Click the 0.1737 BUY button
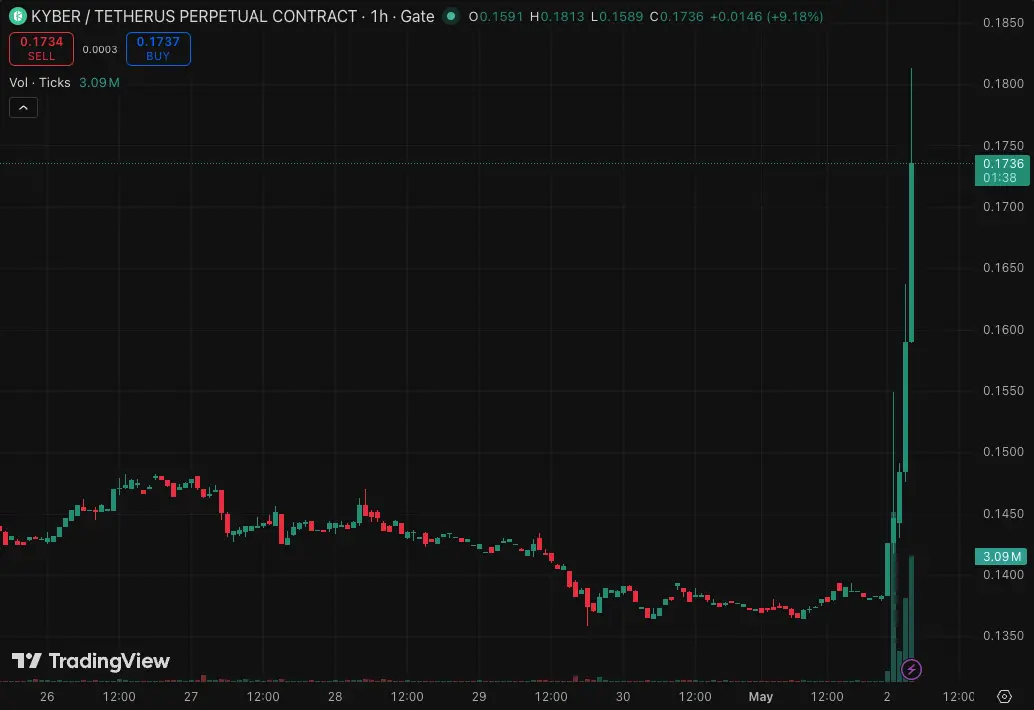The height and width of the screenshot is (710, 1034). (158, 49)
